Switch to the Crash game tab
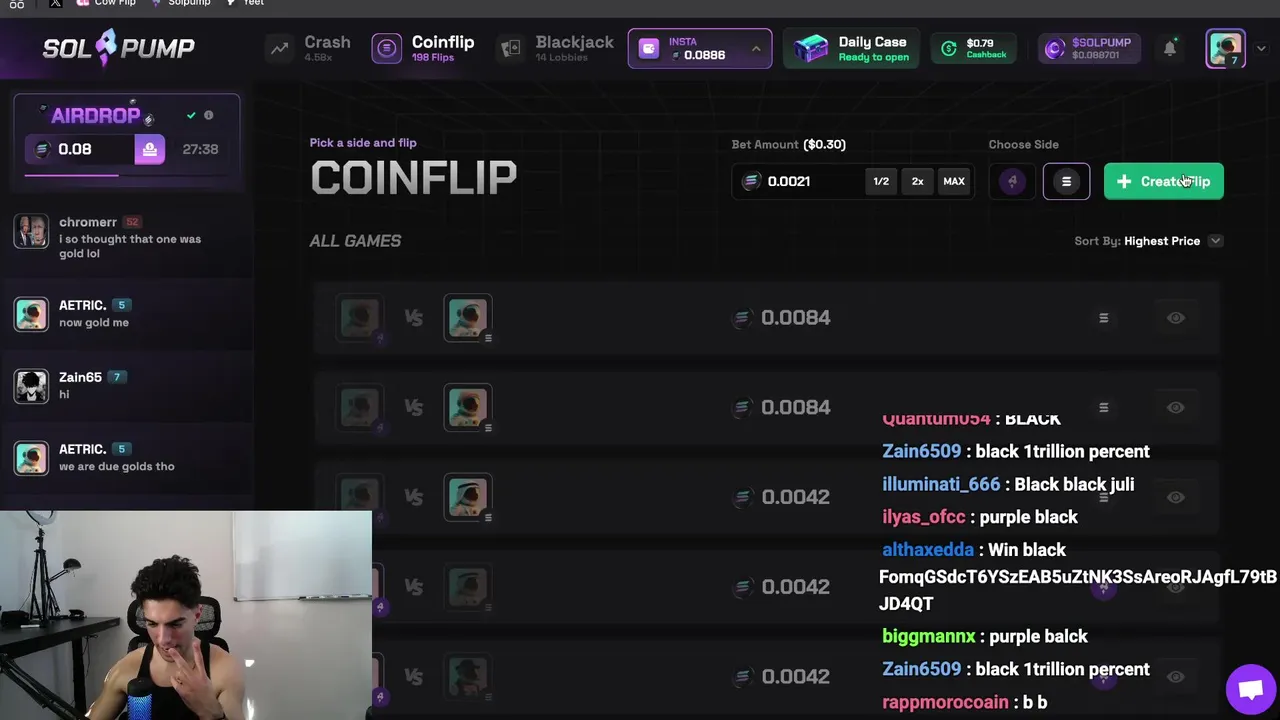 310,48
